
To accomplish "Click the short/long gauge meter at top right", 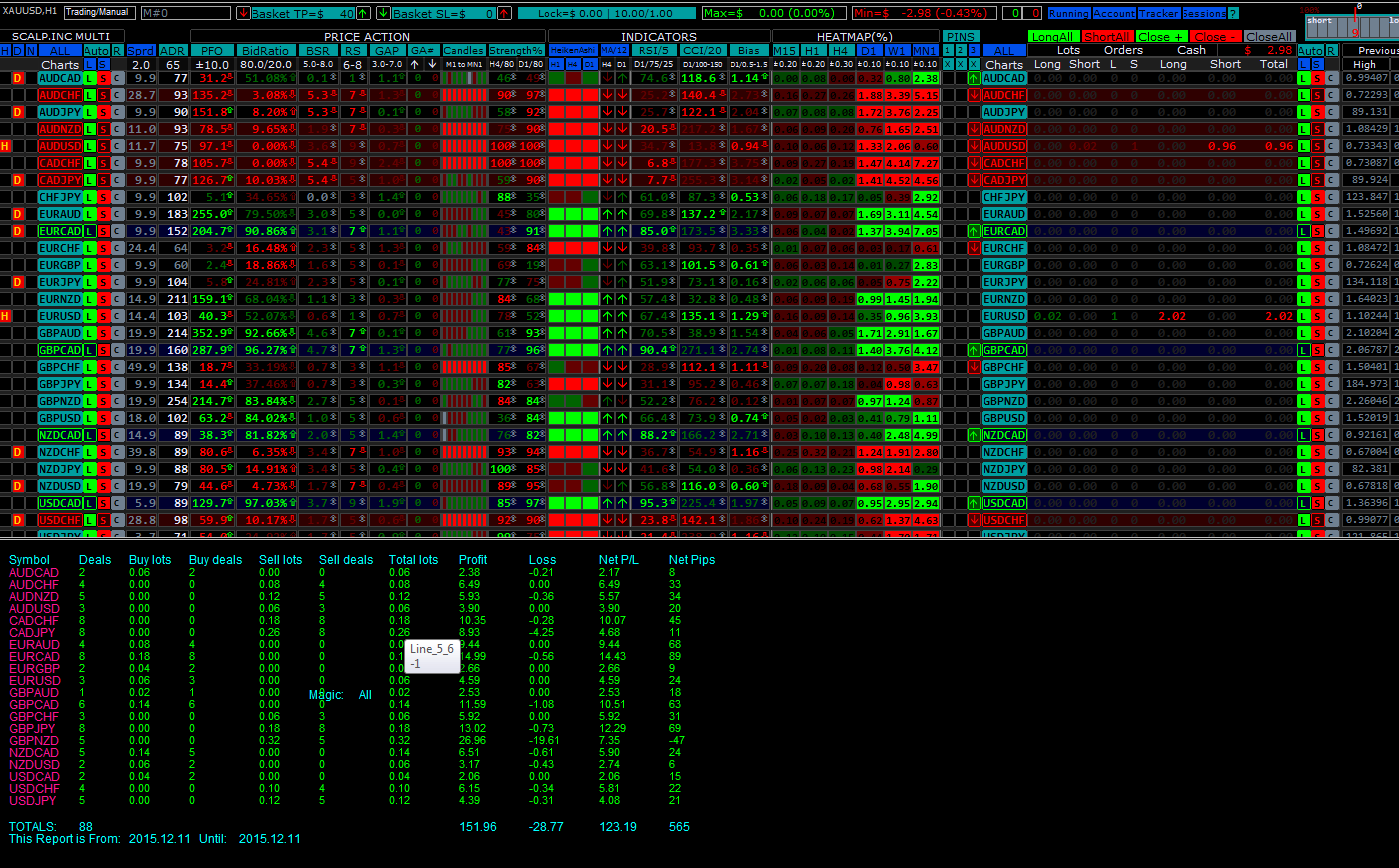I will 1351,26.
